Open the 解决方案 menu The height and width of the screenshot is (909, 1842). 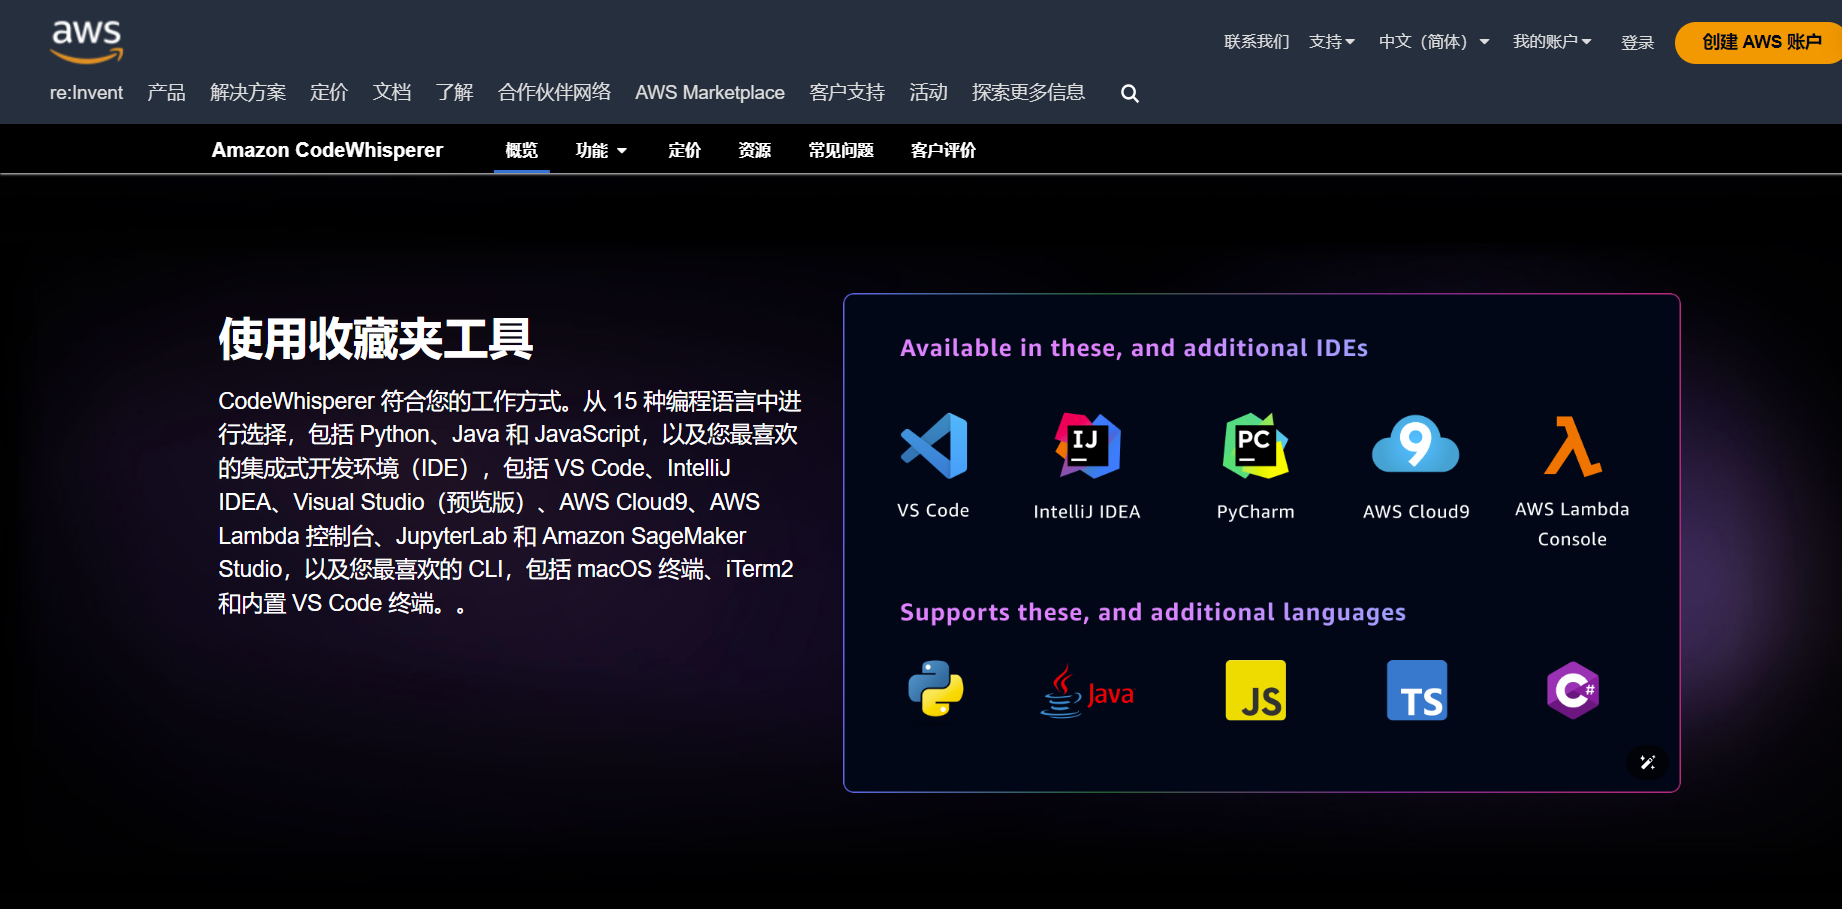[x=248, y=93]
